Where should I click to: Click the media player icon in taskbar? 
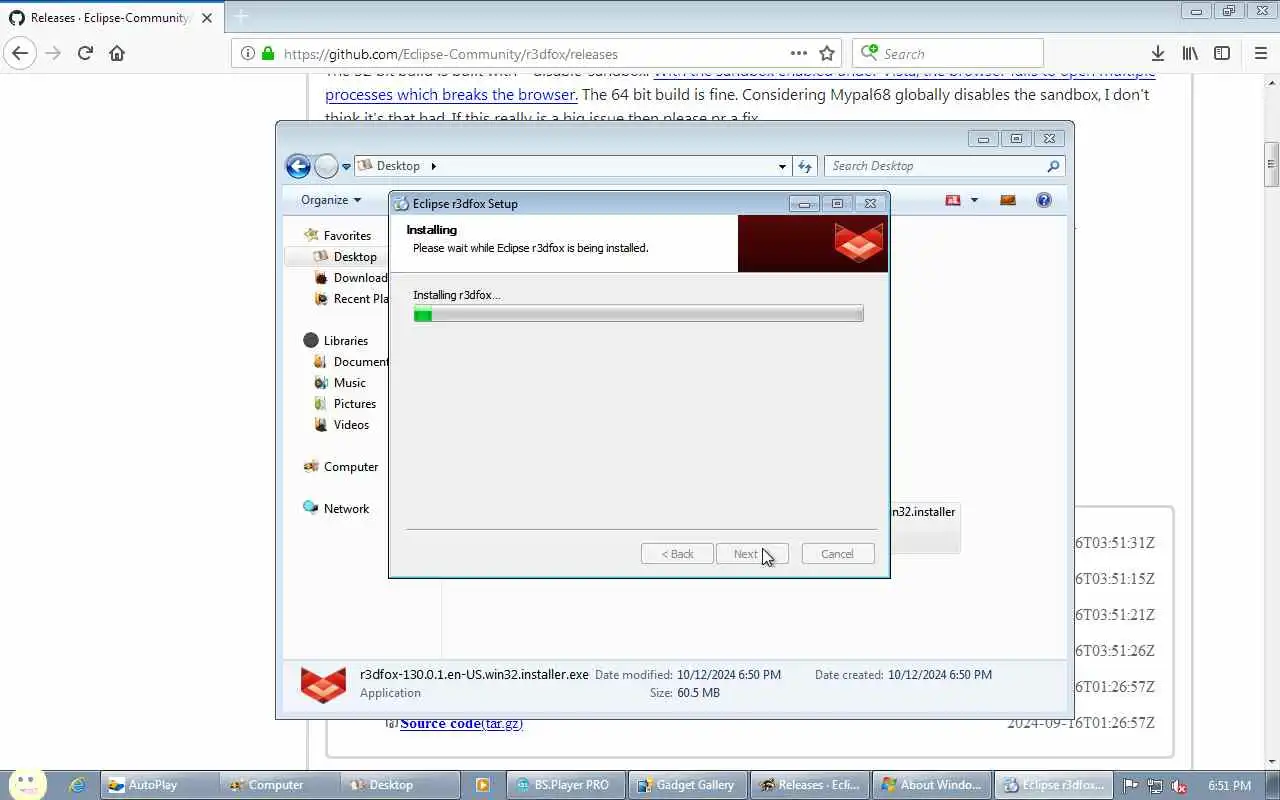click(x=482, y=785)
